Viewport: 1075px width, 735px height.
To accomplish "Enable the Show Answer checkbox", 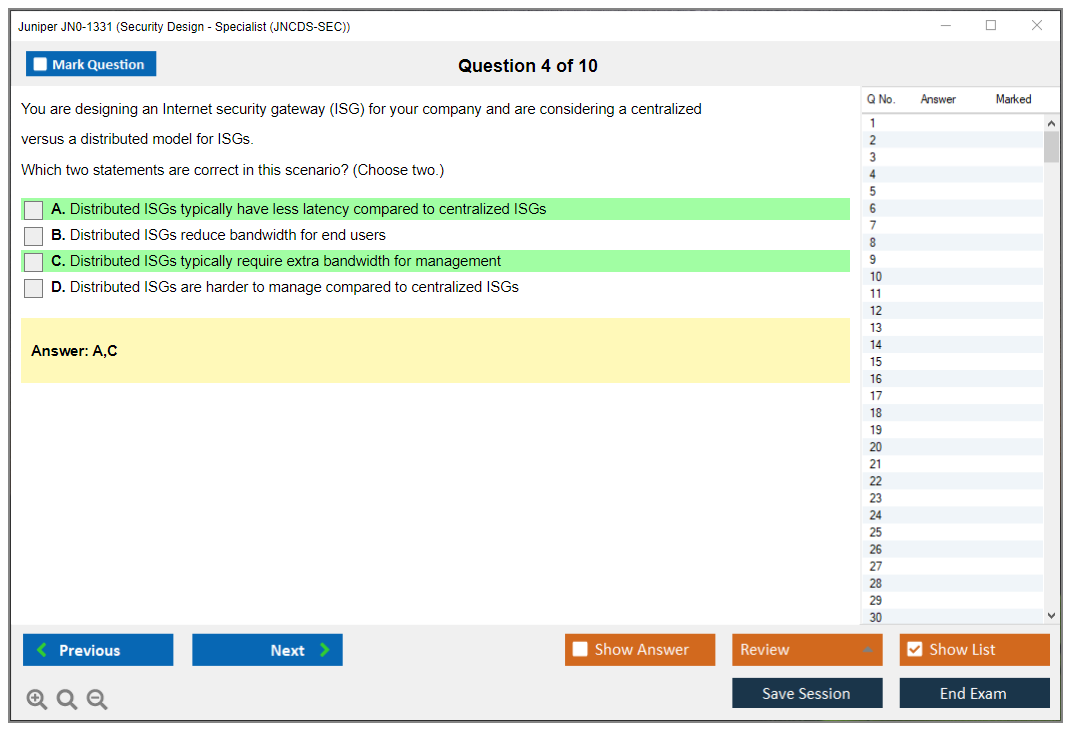I will tap(580, 650).
